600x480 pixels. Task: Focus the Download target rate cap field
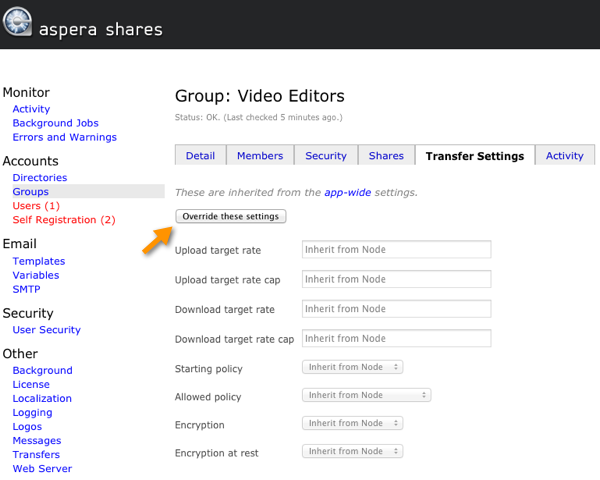[x=396, y=338]
